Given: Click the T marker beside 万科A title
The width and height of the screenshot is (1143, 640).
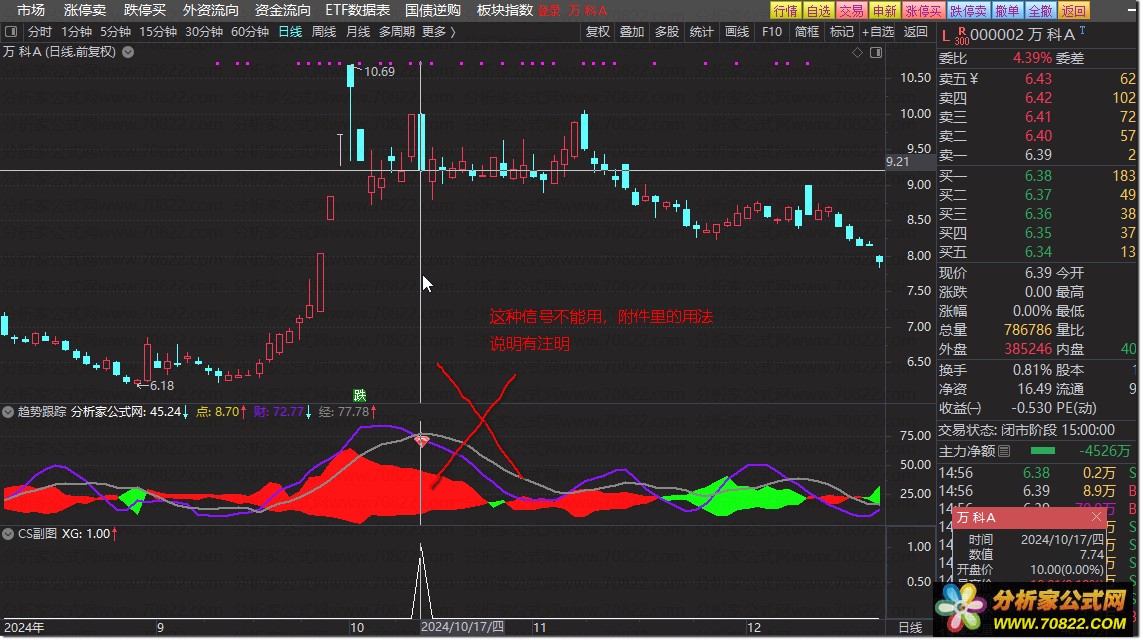Looking at the screenshot, I should tap(1082, 31).
